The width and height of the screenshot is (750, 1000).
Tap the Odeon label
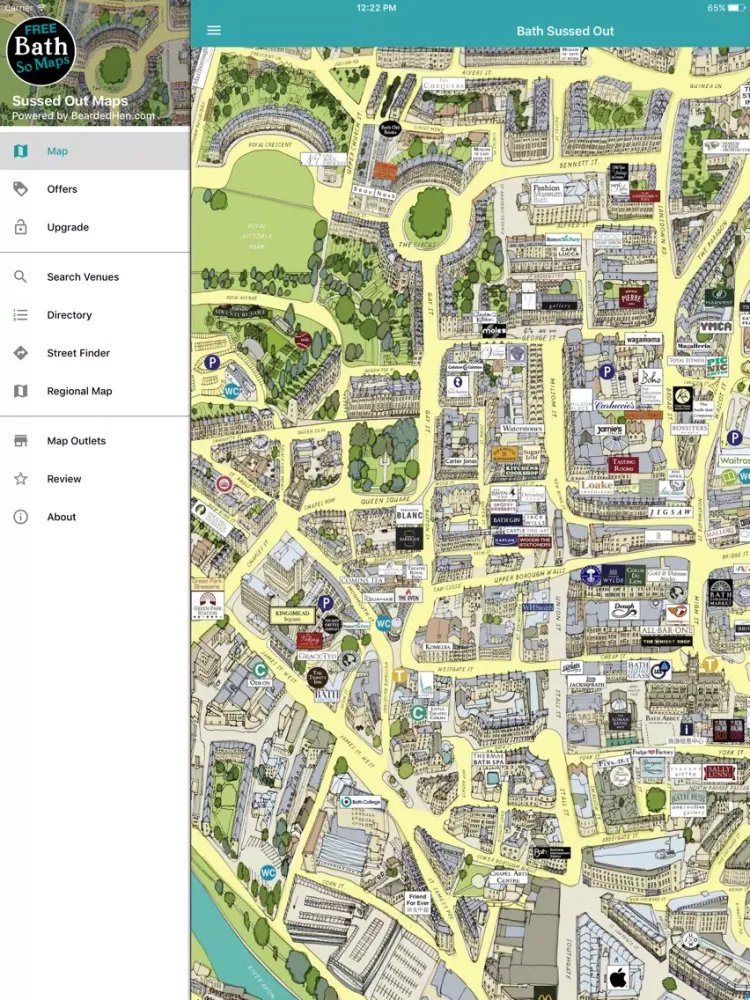click(260, 683)
